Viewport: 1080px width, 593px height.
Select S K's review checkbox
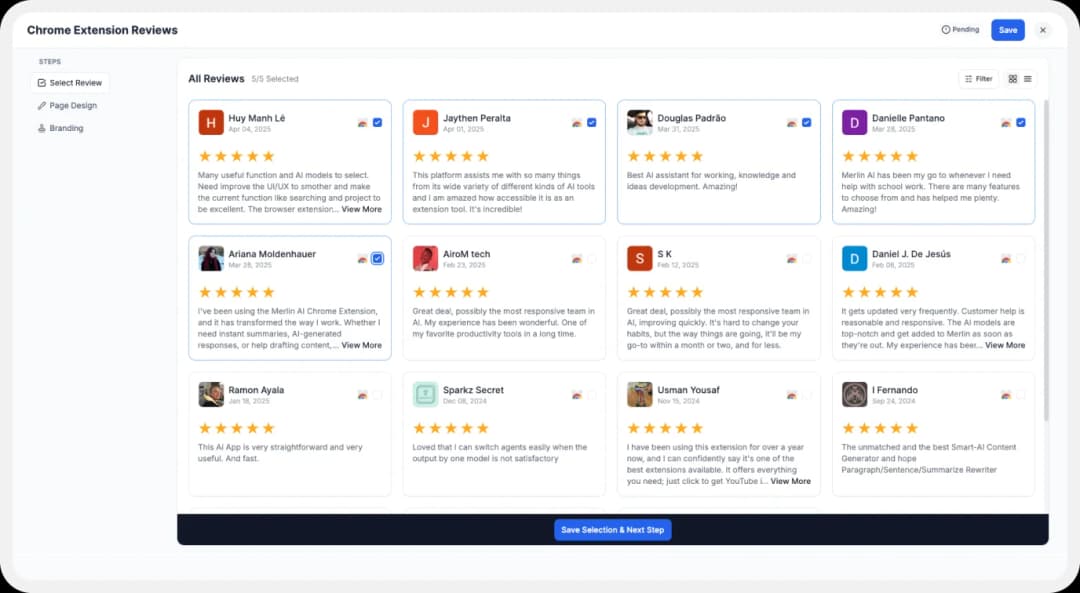(805, 258)
